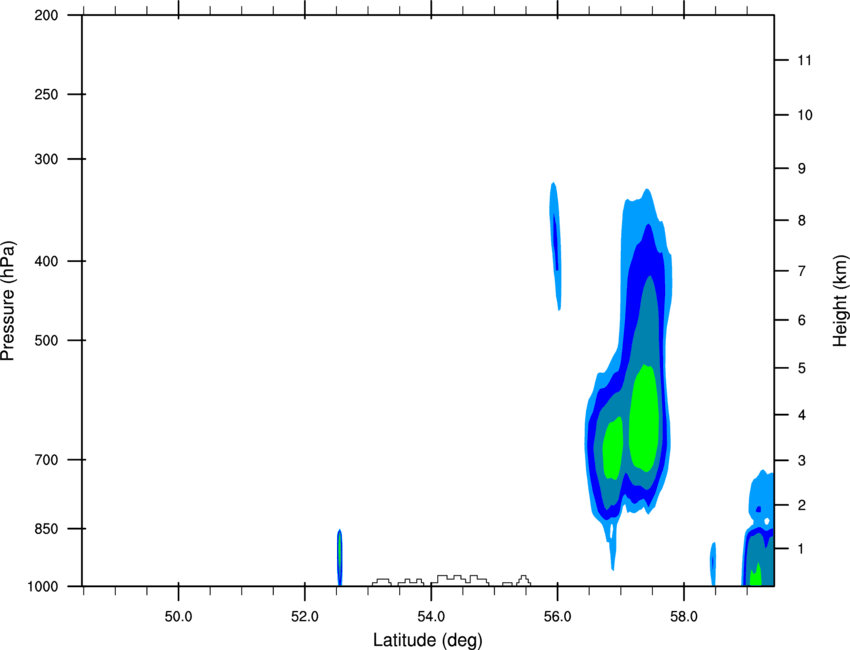
Task: Pick the 8 km height label
Action: 802,221
